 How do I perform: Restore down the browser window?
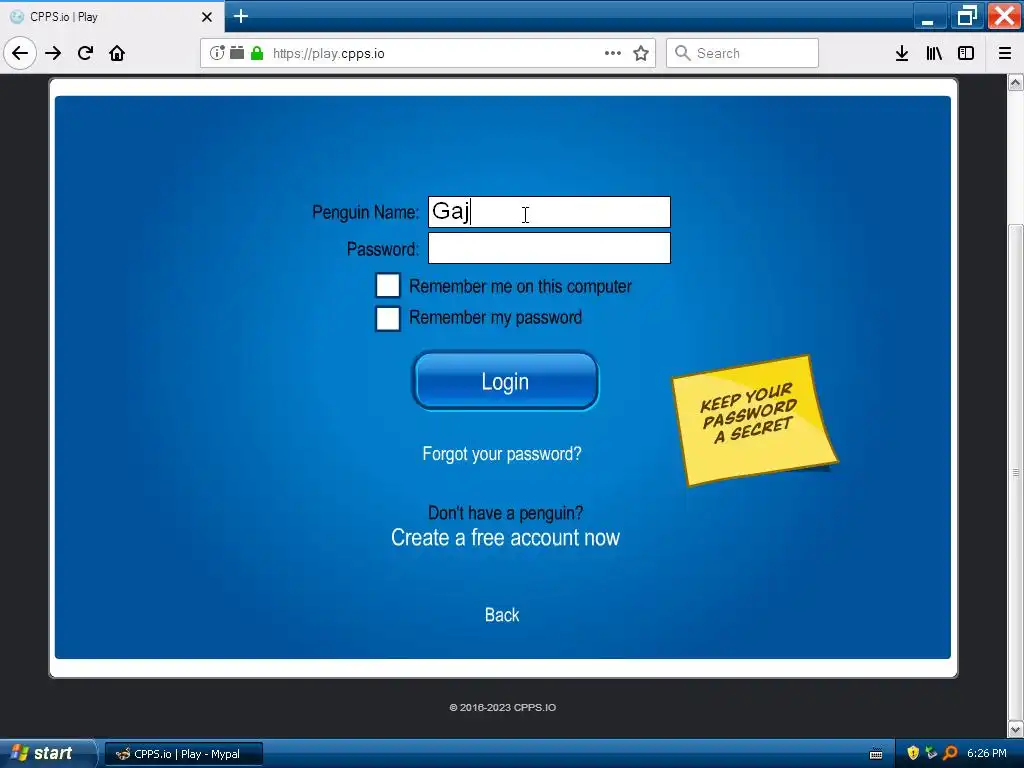(967, 16)
